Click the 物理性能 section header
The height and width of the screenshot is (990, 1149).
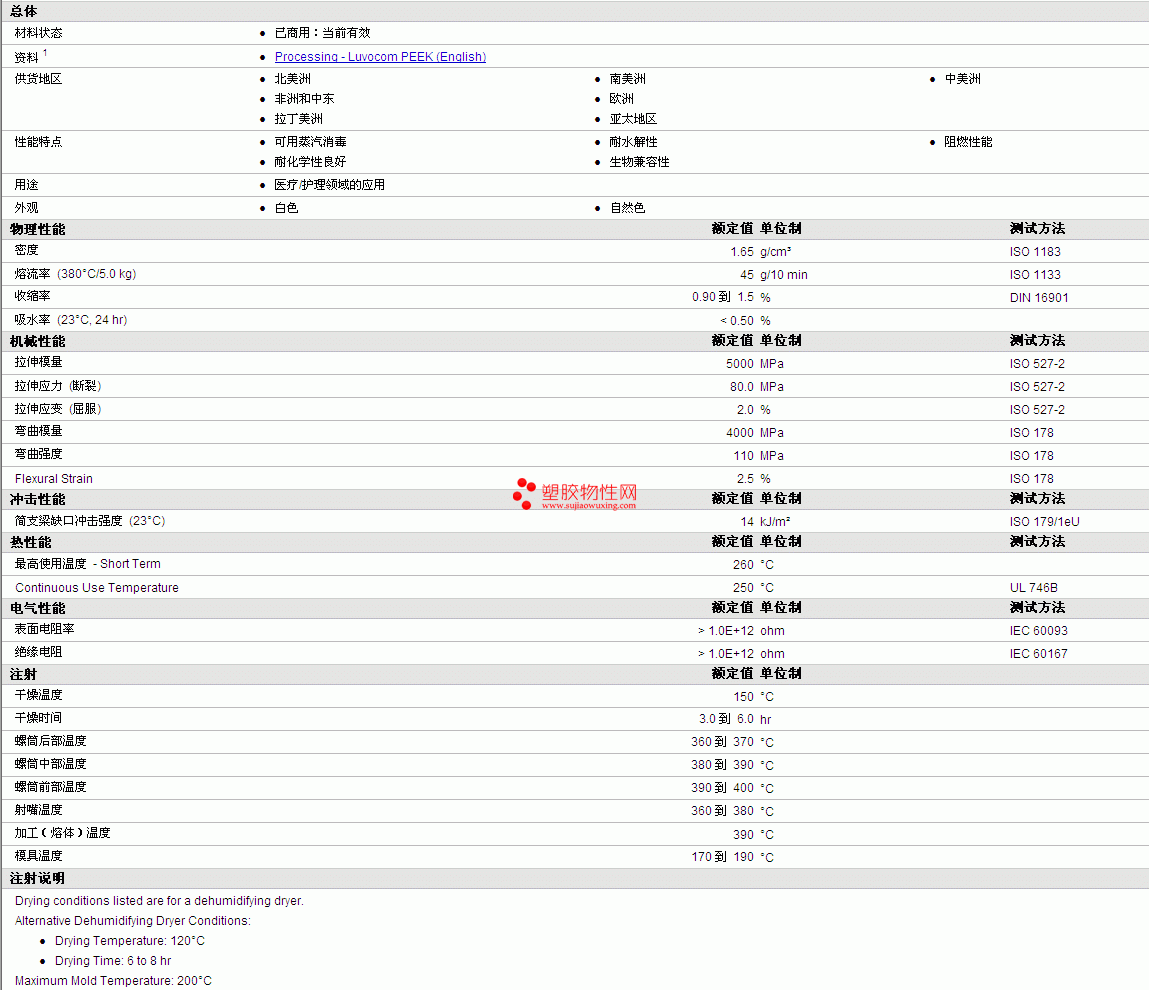(x=37, y=229)
